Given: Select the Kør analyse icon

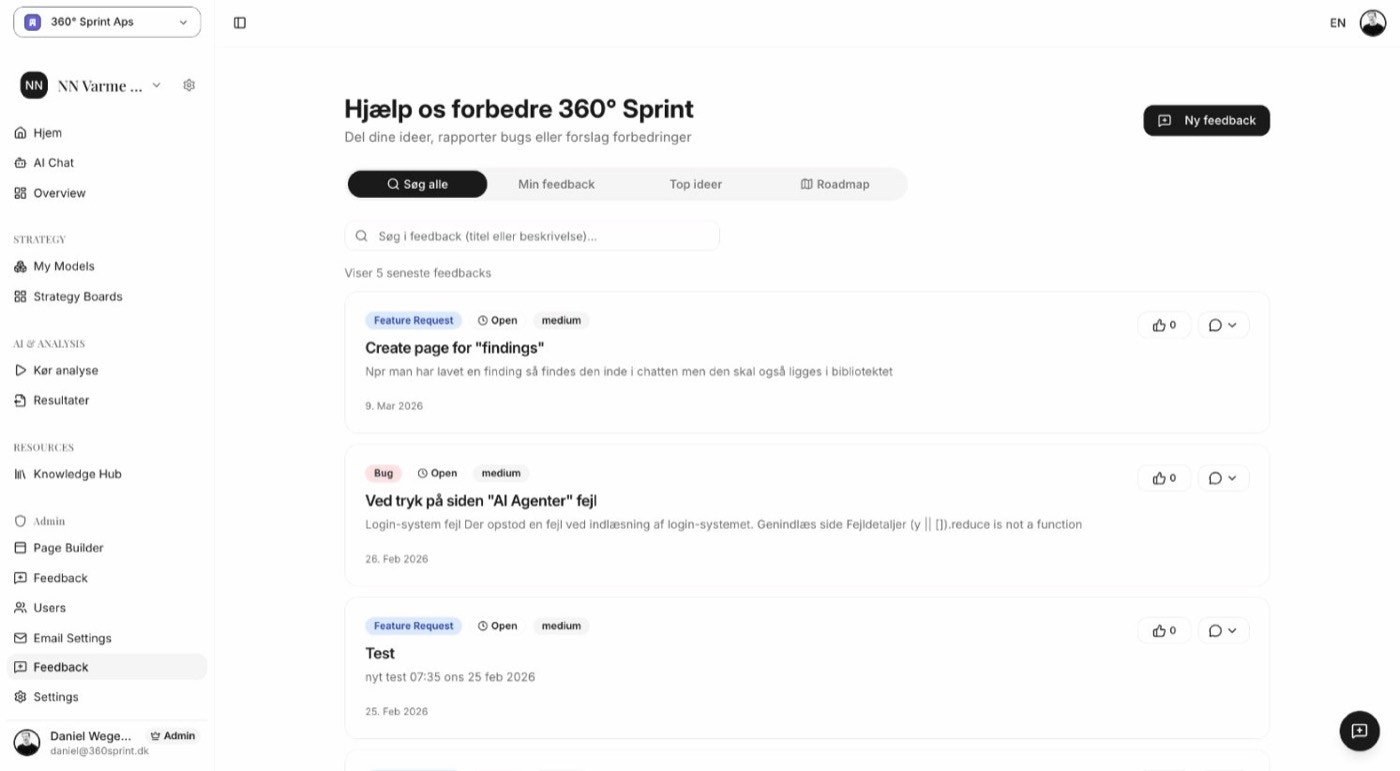Looking at the screenshot, I should [21, 370].
